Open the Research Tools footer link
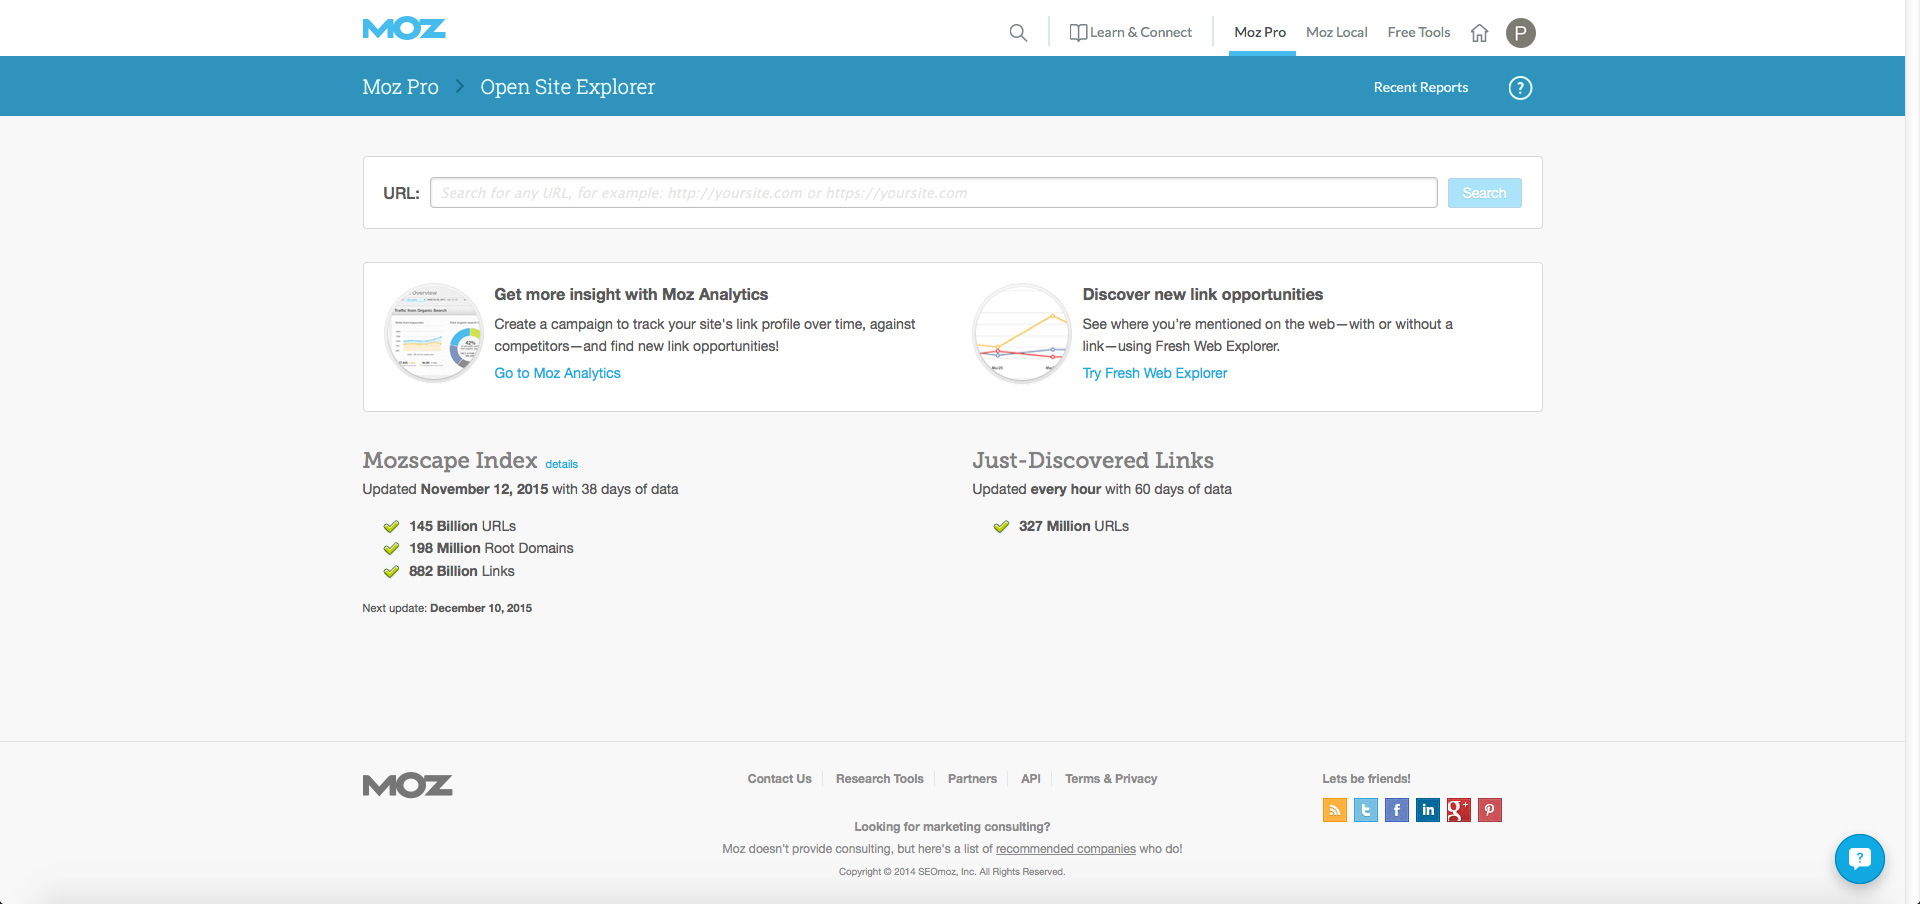This screenshot has height=904, width=1920. click(x=879, y=779)
